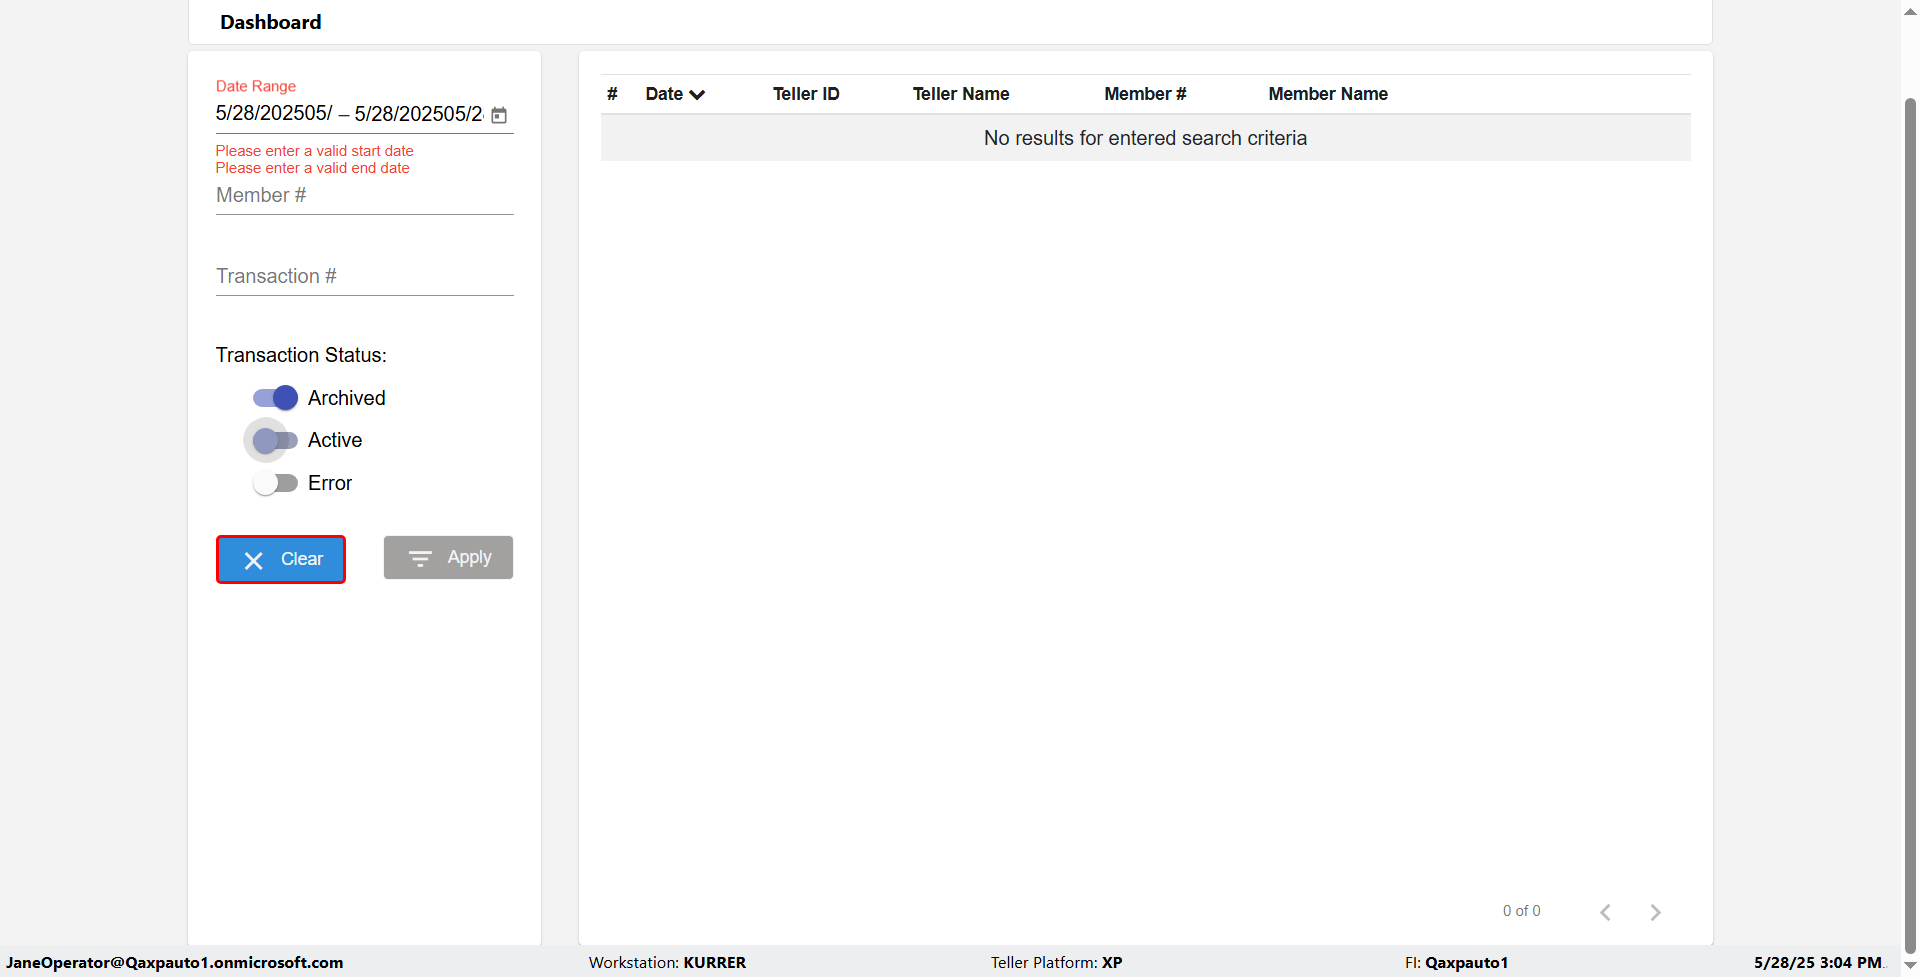Click the JaneOperator email in status bar
This screenshot has height=977, width=1920.
(175, 962)
